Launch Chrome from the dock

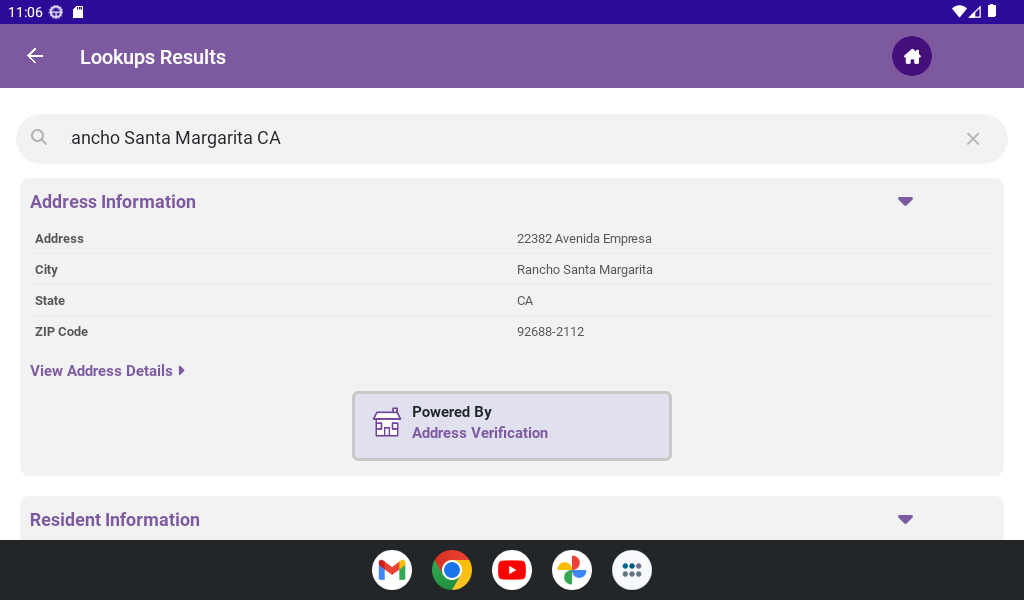[x=452, y=570]
